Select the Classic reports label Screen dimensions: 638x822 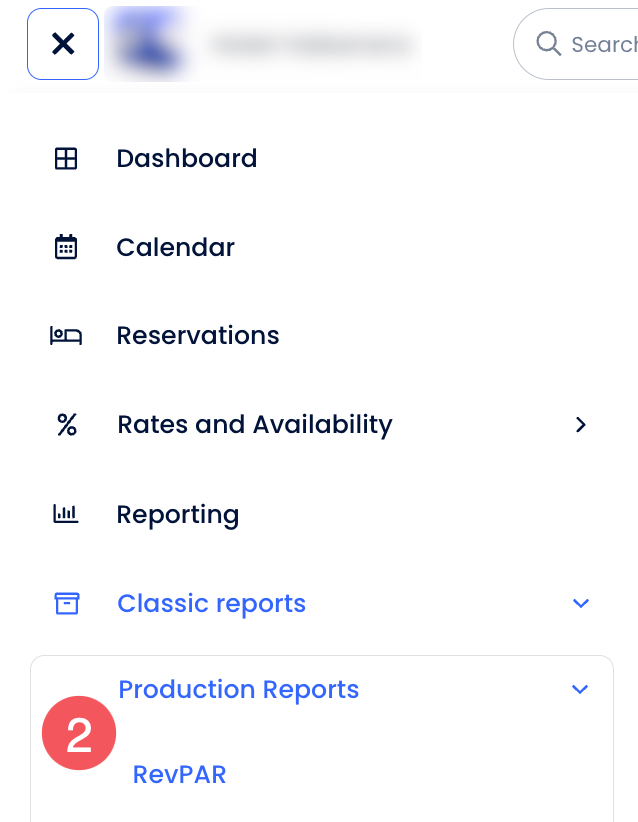click(x=211, y=603)
